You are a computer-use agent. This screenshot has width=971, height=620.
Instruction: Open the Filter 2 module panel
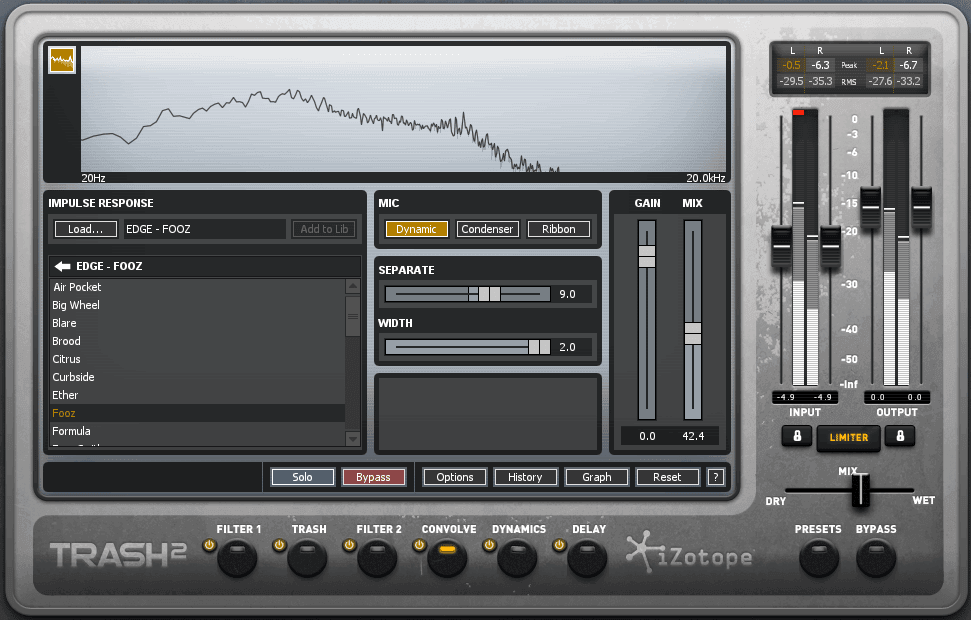(377, 557)
